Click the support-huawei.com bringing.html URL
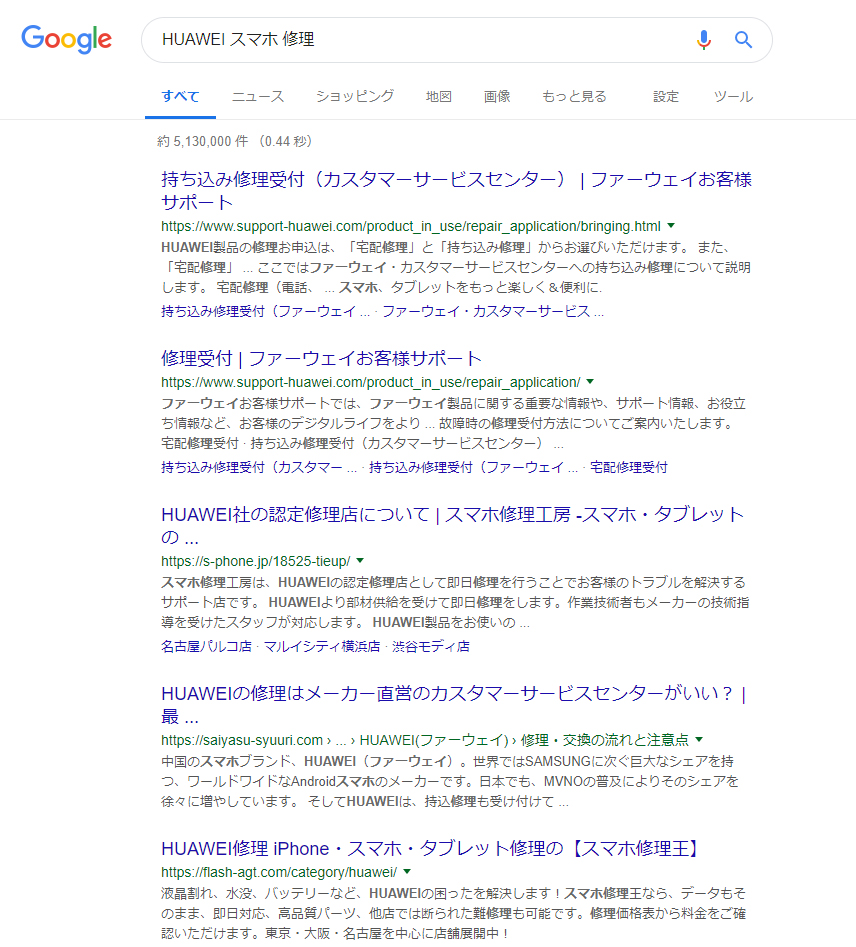Screen dimensions: 856x947 [411, 226]
